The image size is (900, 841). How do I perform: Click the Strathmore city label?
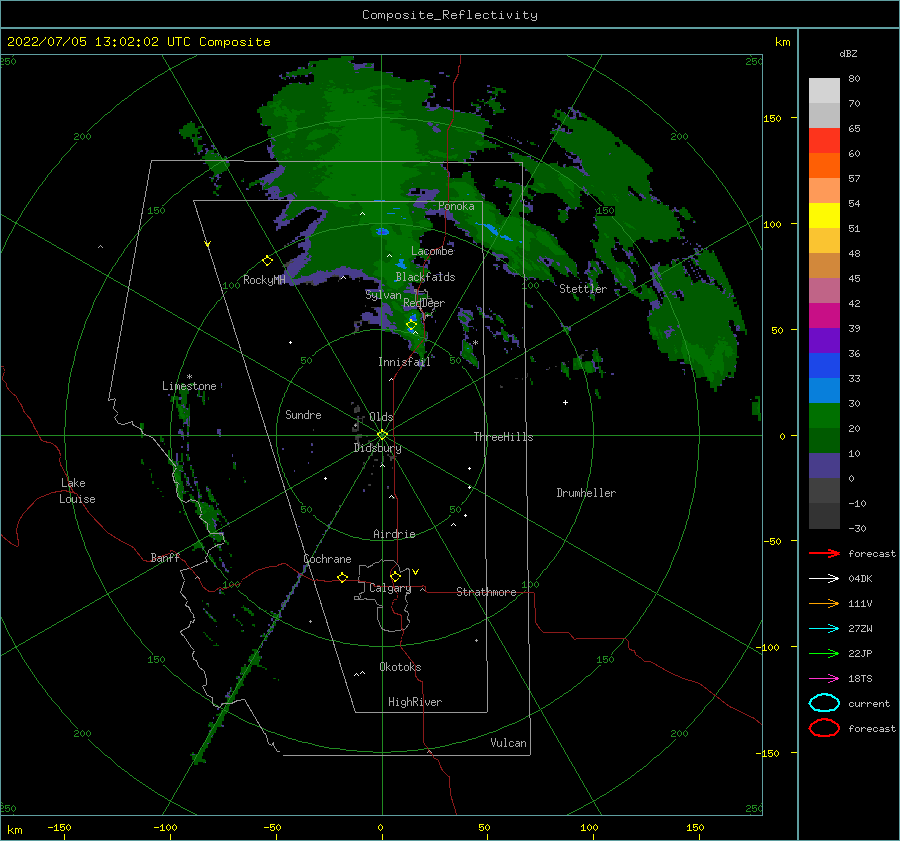486,592
